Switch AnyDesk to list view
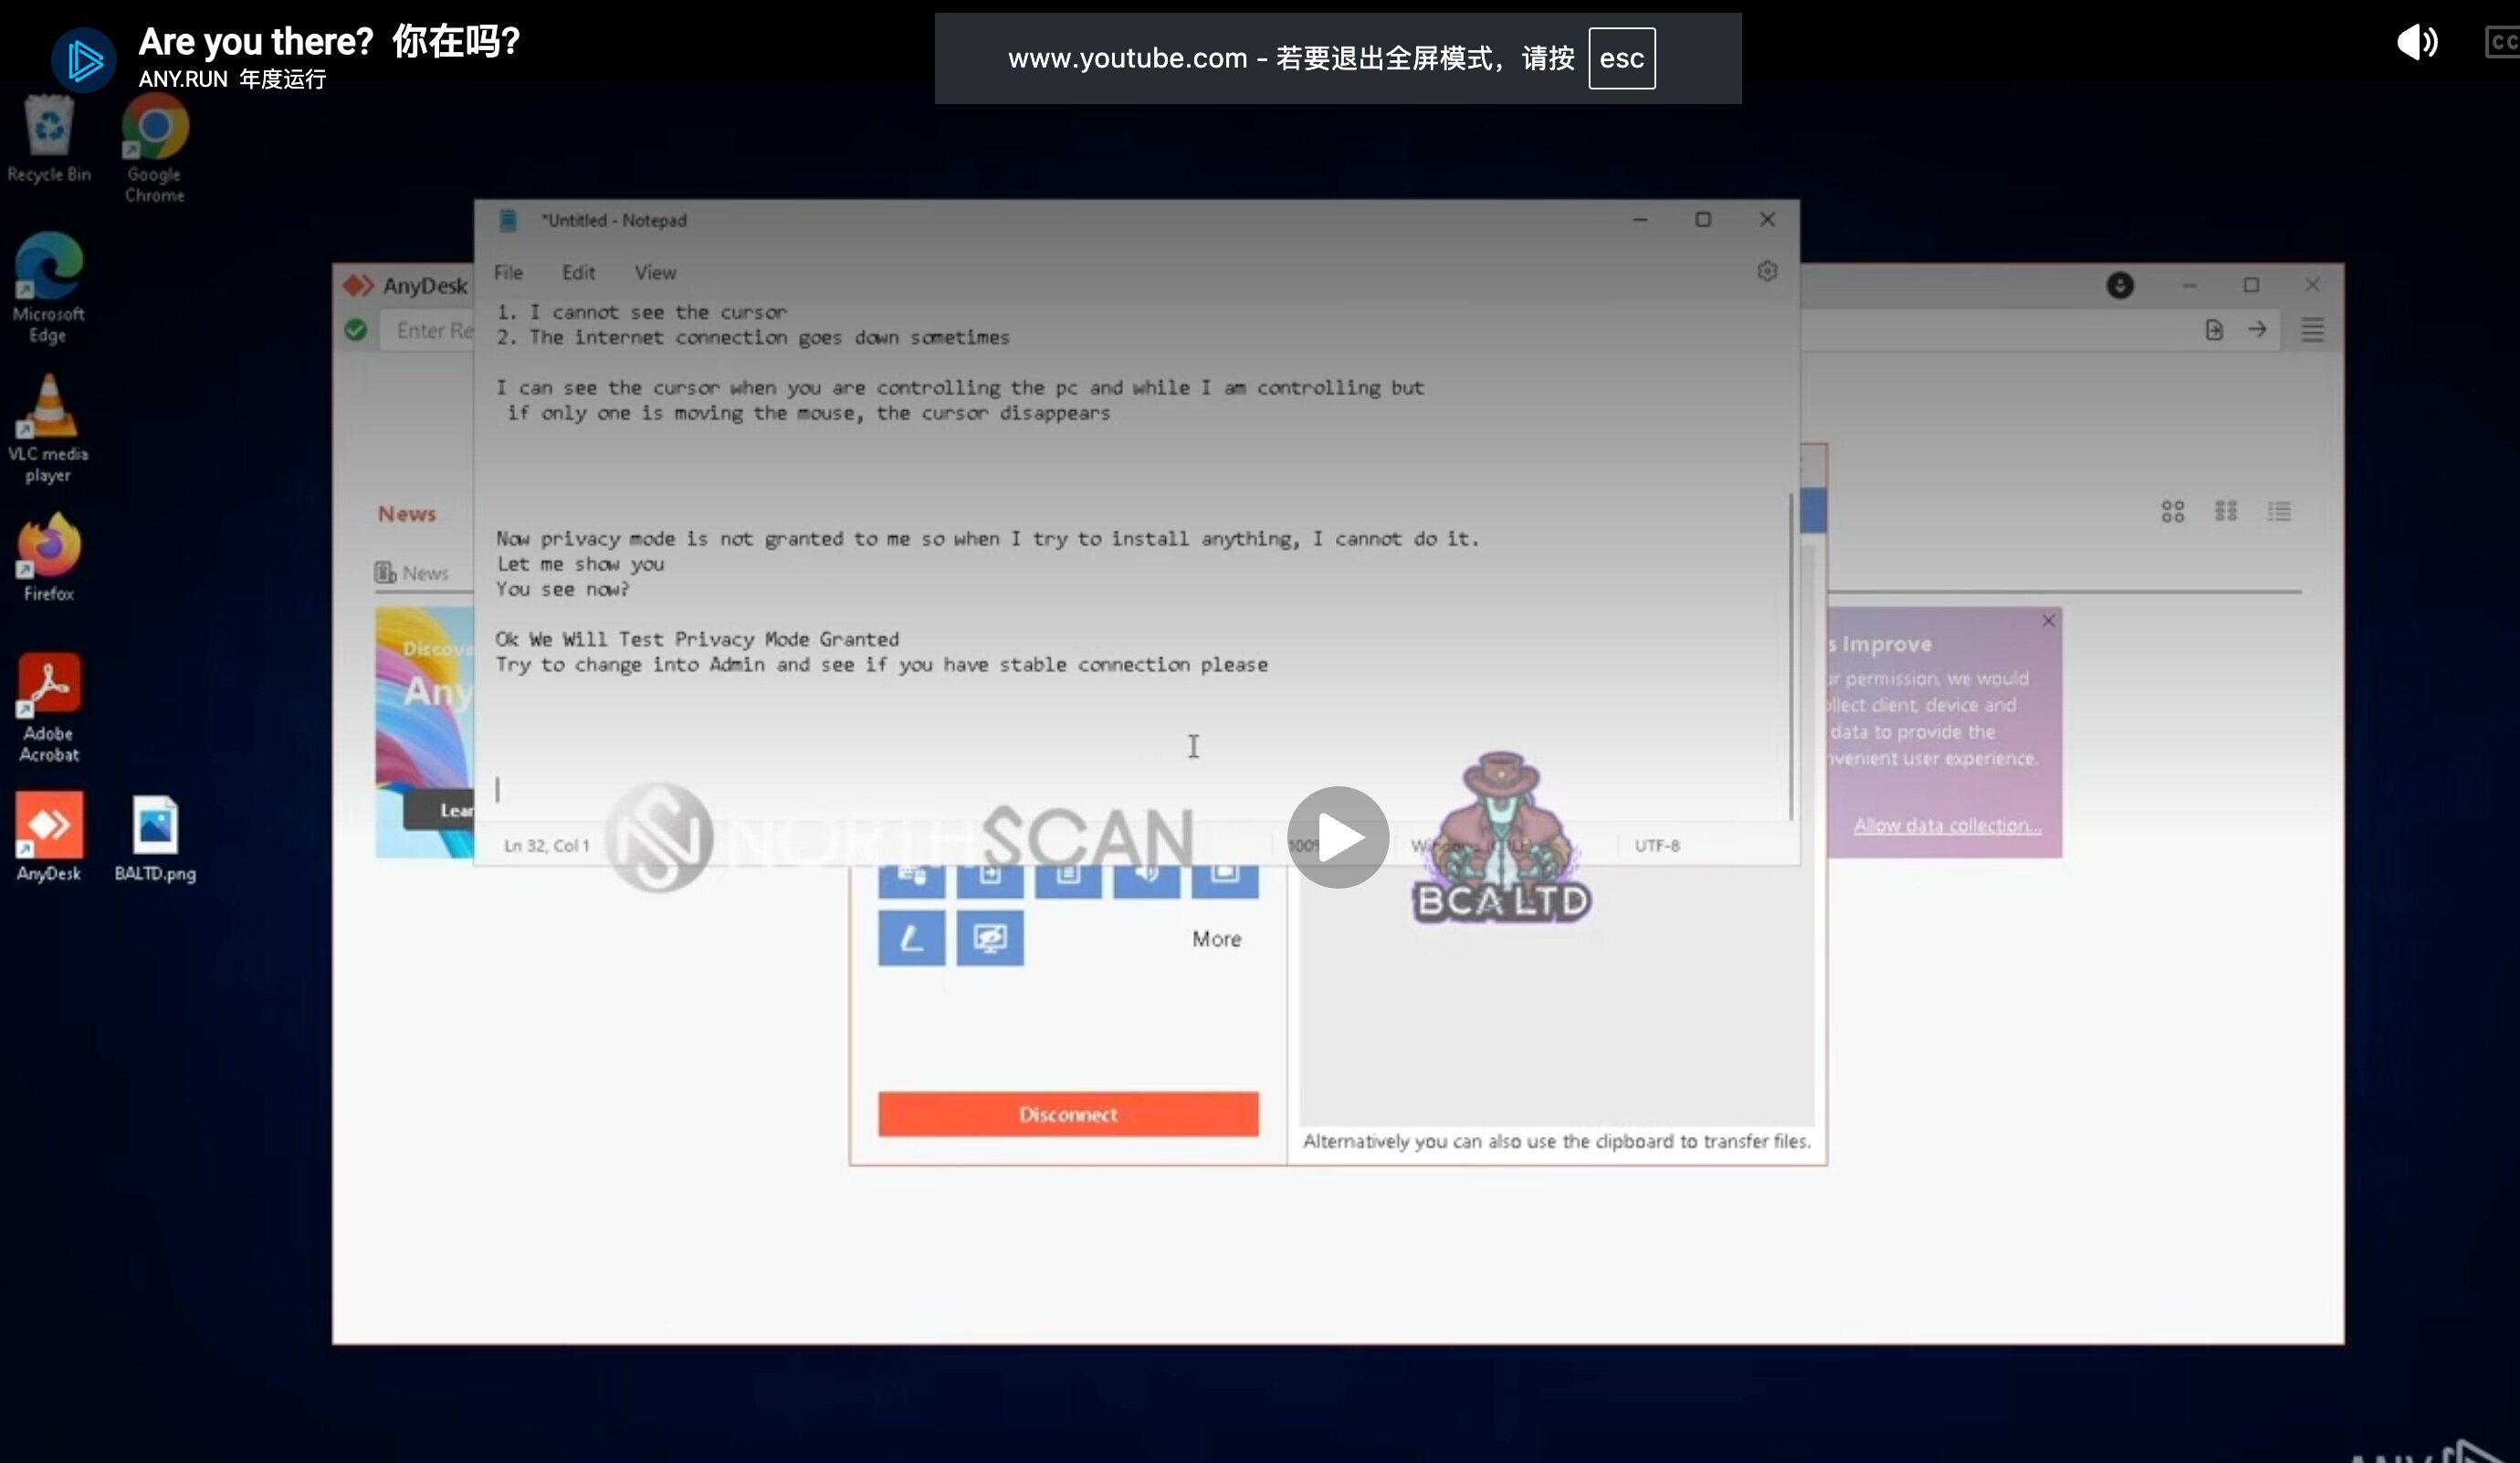 [2279, 512]
